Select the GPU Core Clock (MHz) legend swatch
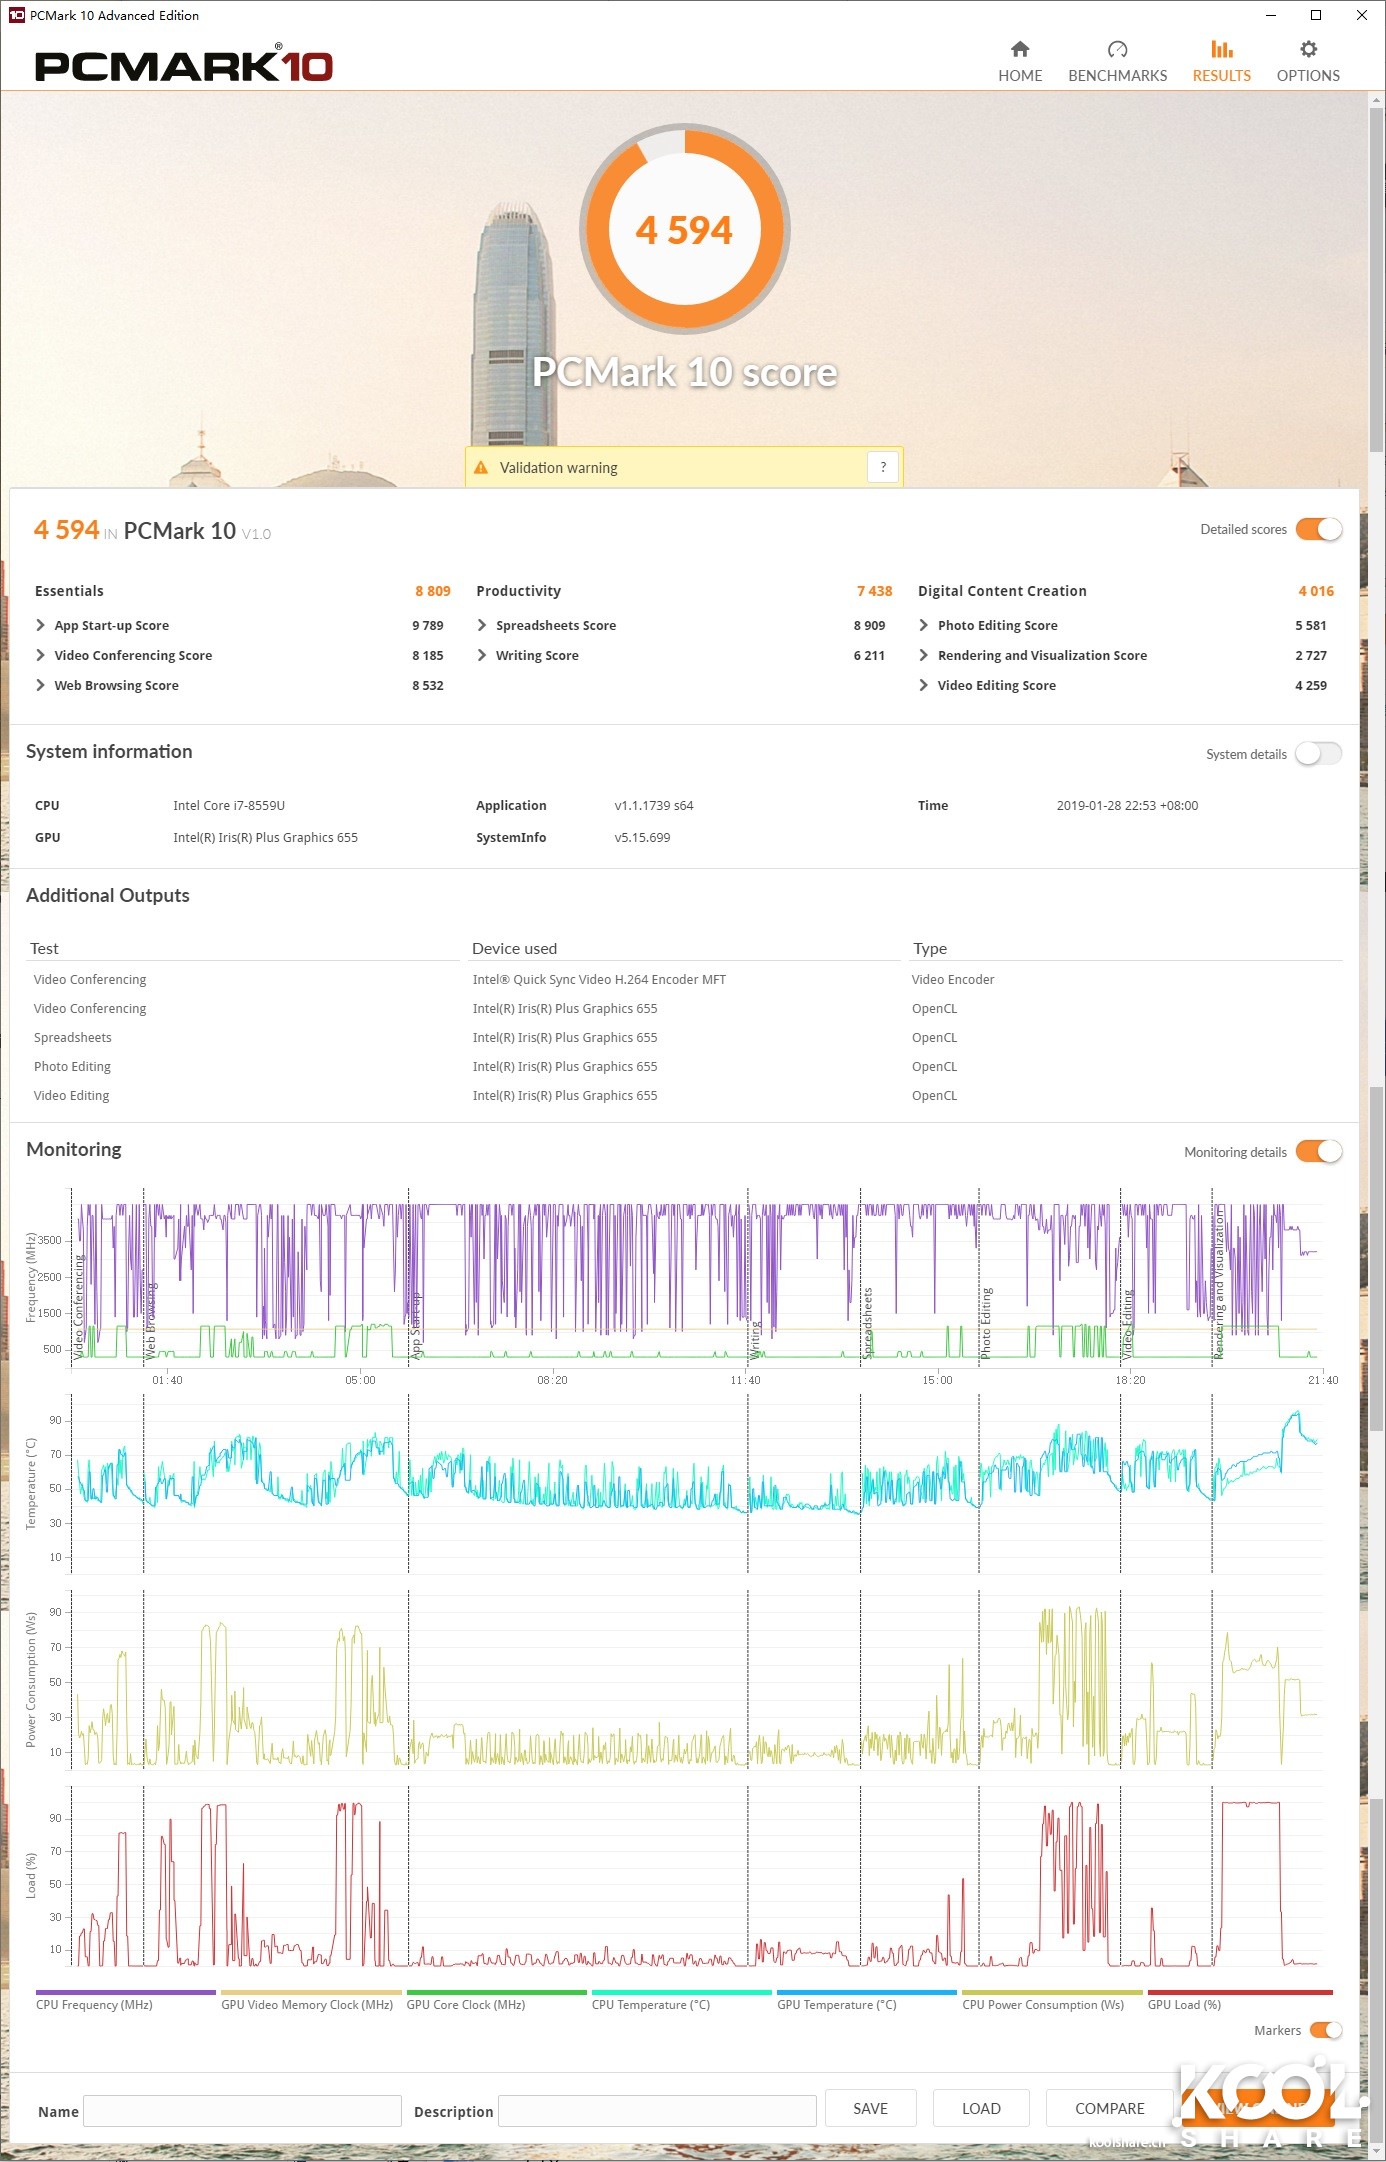 tap(496, 1992)
